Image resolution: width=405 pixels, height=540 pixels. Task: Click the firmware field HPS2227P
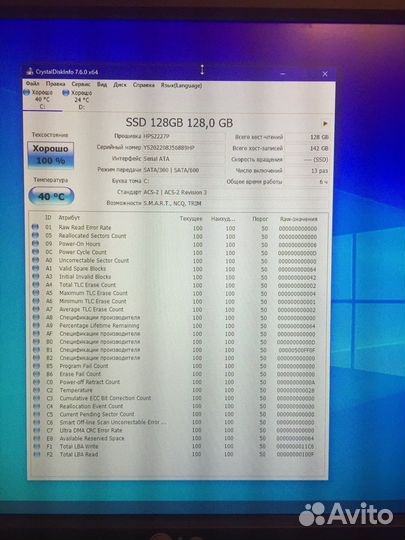(x=183, y=136)
